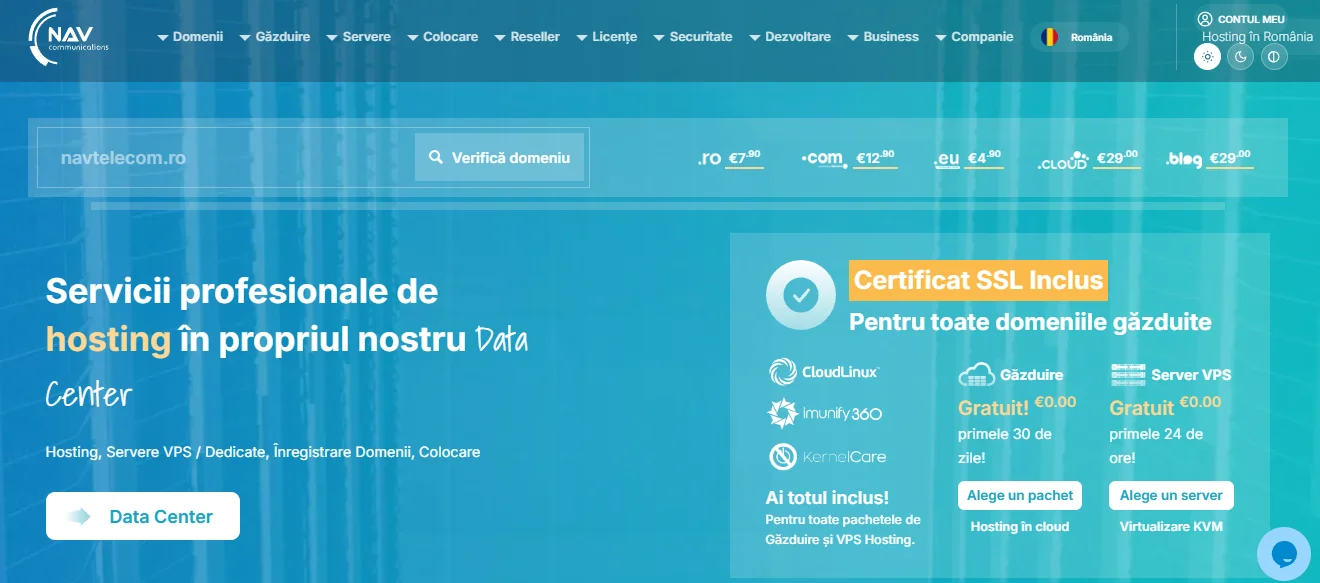1320x583 pixels.
Task: Open the Securitate dropdown menu
Action: pos(692,37)
